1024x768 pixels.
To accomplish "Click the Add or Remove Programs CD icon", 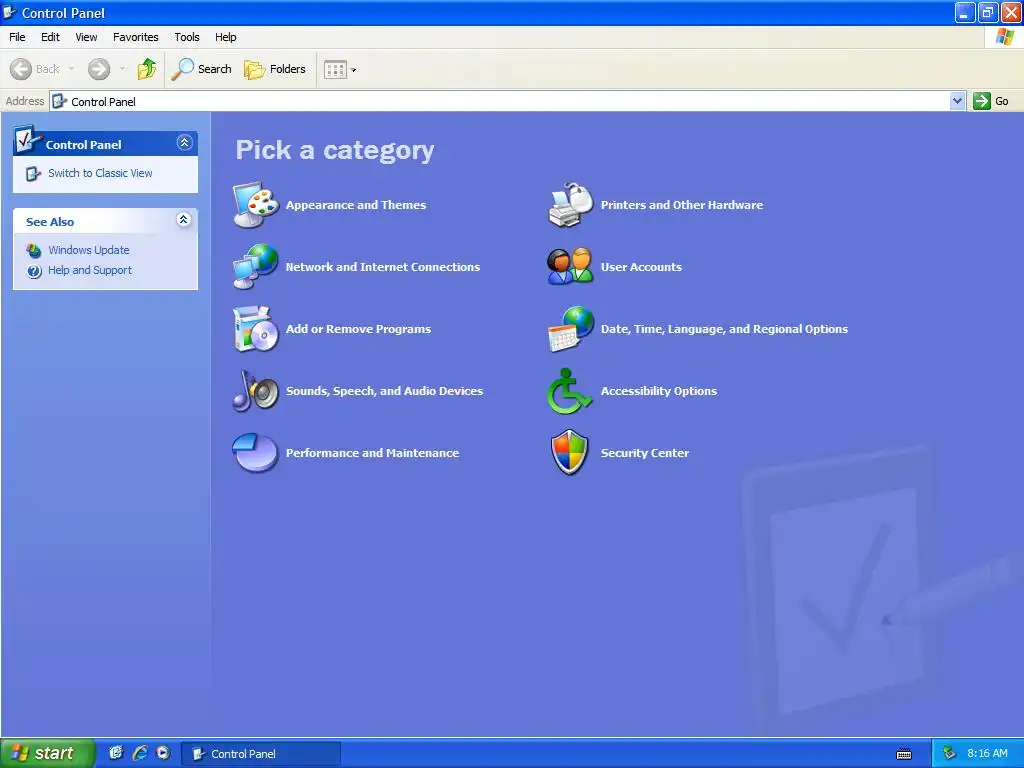I will 256,328.
